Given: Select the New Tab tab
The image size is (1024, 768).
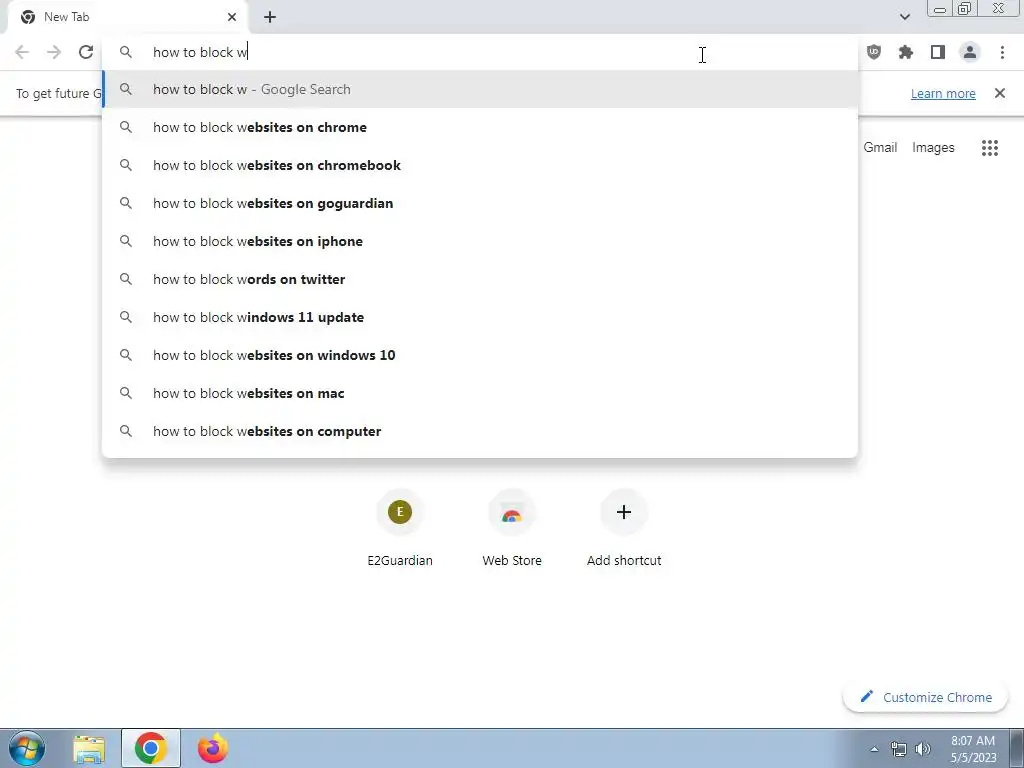Looking at the screenshot, I should [x=128, y=17].
